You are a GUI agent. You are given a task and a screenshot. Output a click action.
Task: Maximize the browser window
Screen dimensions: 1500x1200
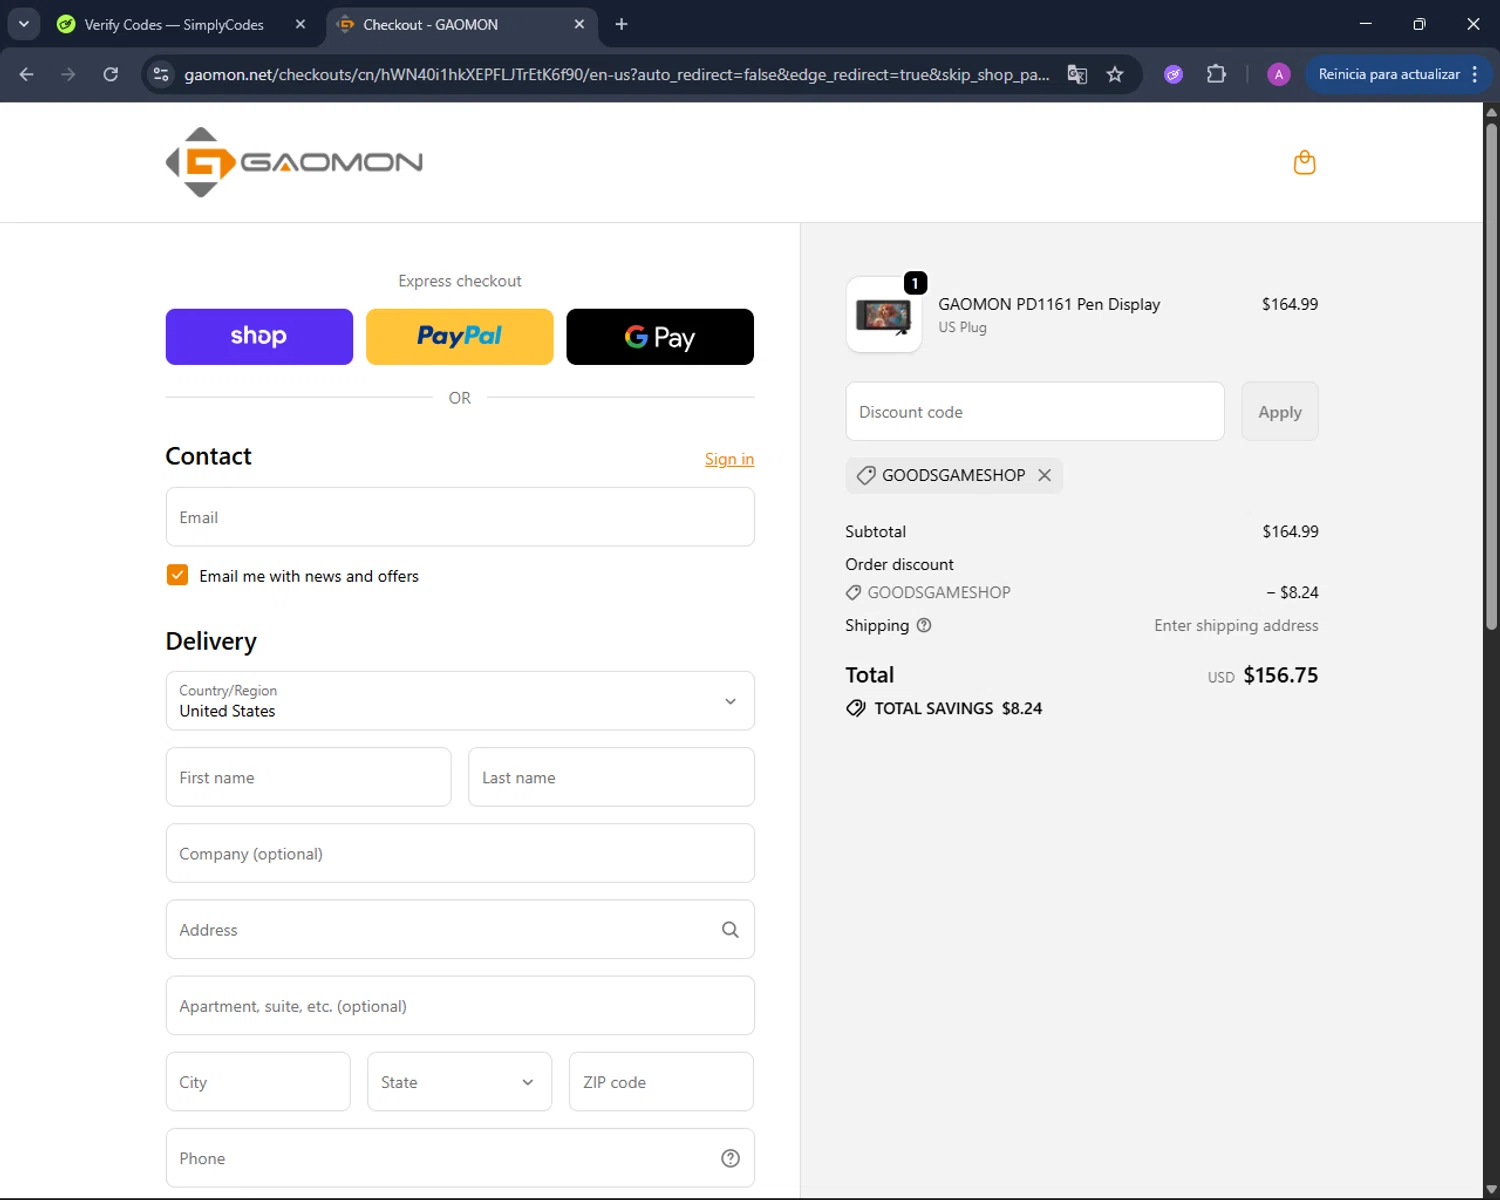[x=1419, y=24]
